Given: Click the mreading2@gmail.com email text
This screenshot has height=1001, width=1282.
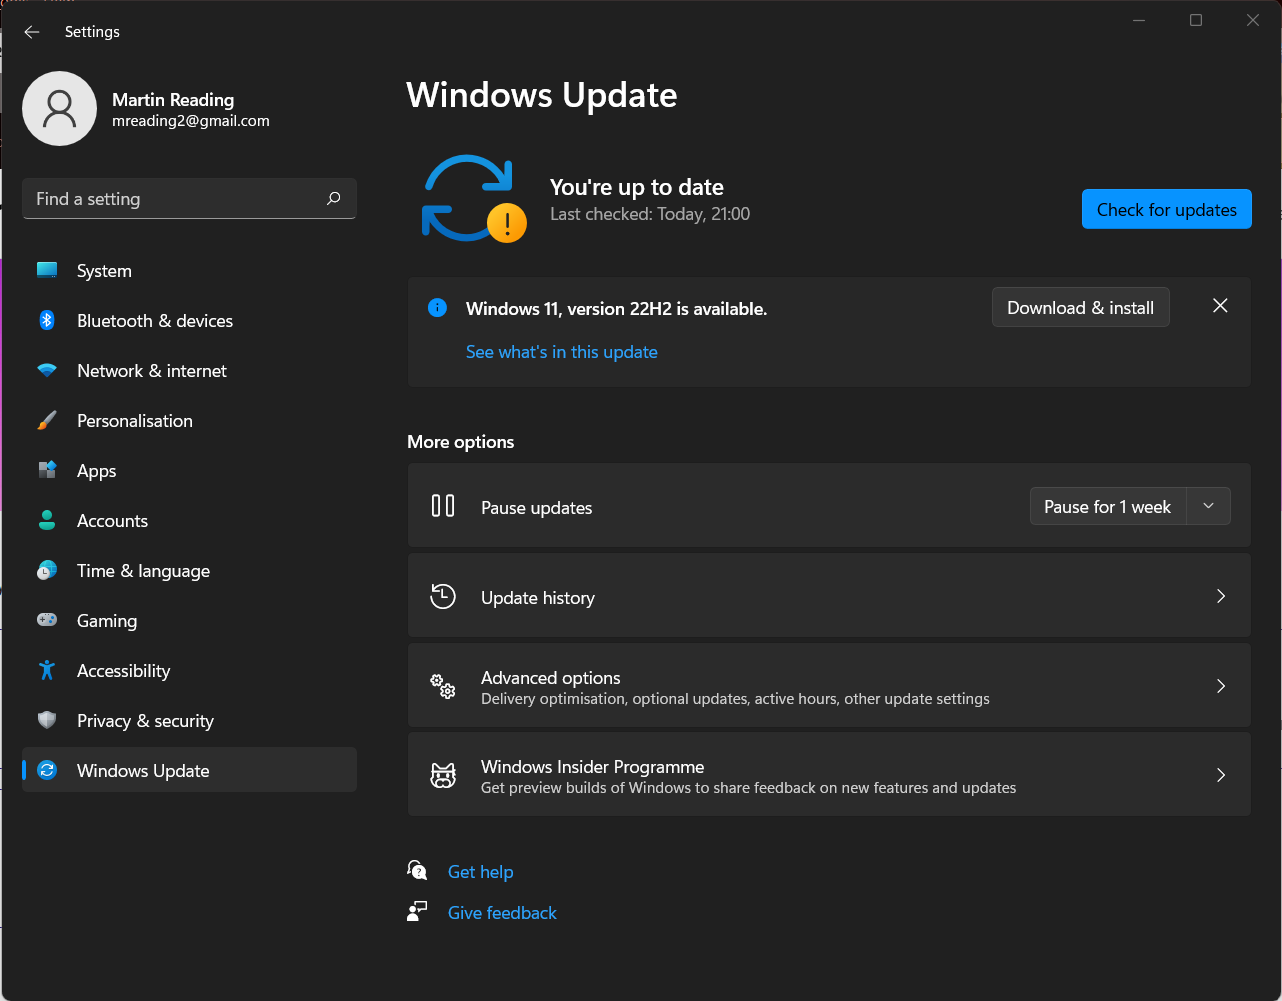Looking at the screenshot, I should tap(191, 121).
